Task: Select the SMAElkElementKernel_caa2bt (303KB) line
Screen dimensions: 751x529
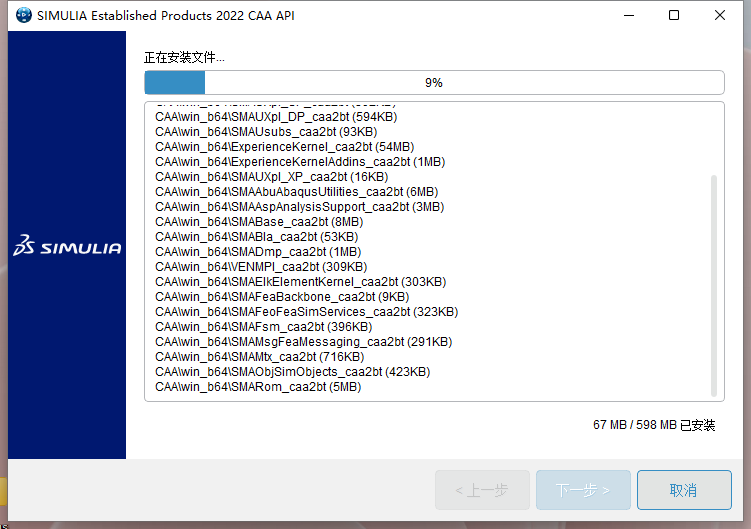Action: pos(300,282)
